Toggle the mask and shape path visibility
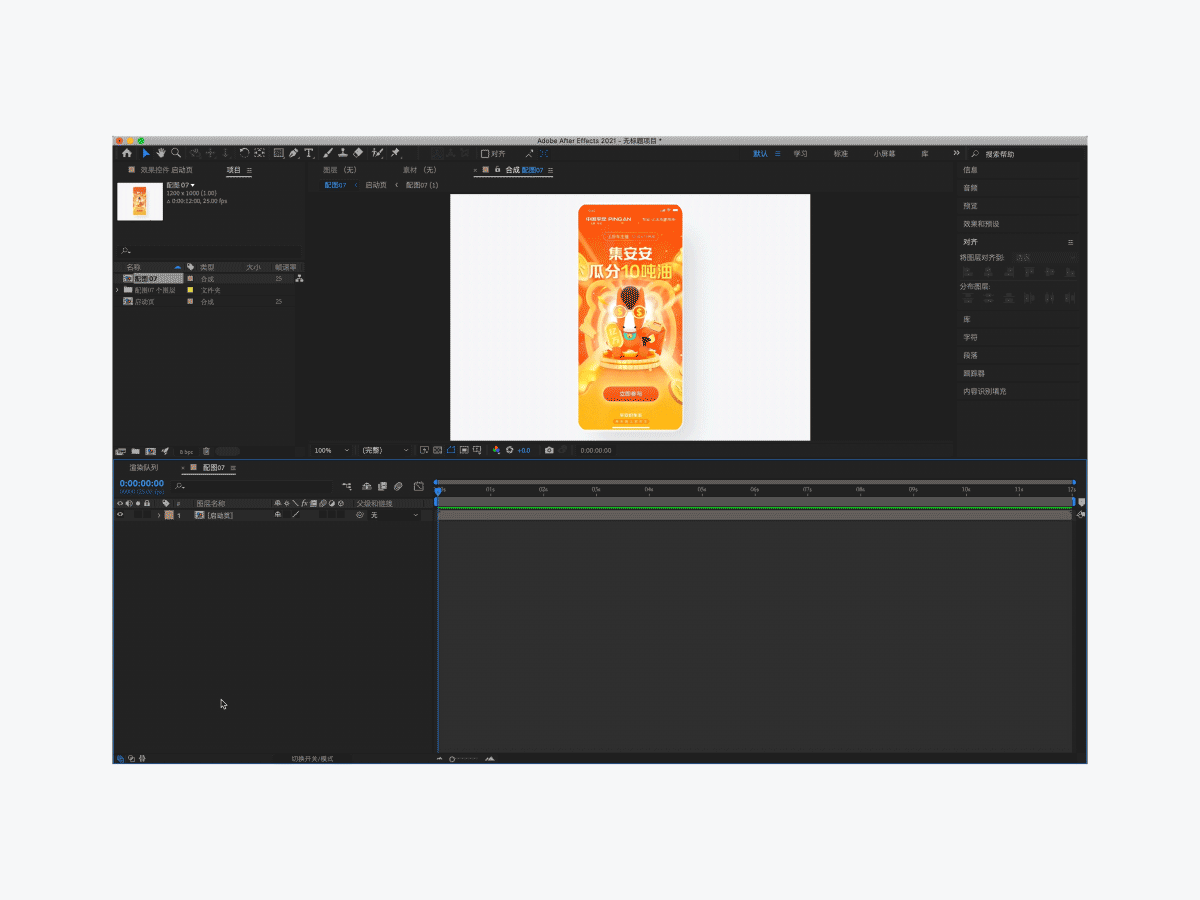The image size is (1200, 900). click(x=451, y=450)
